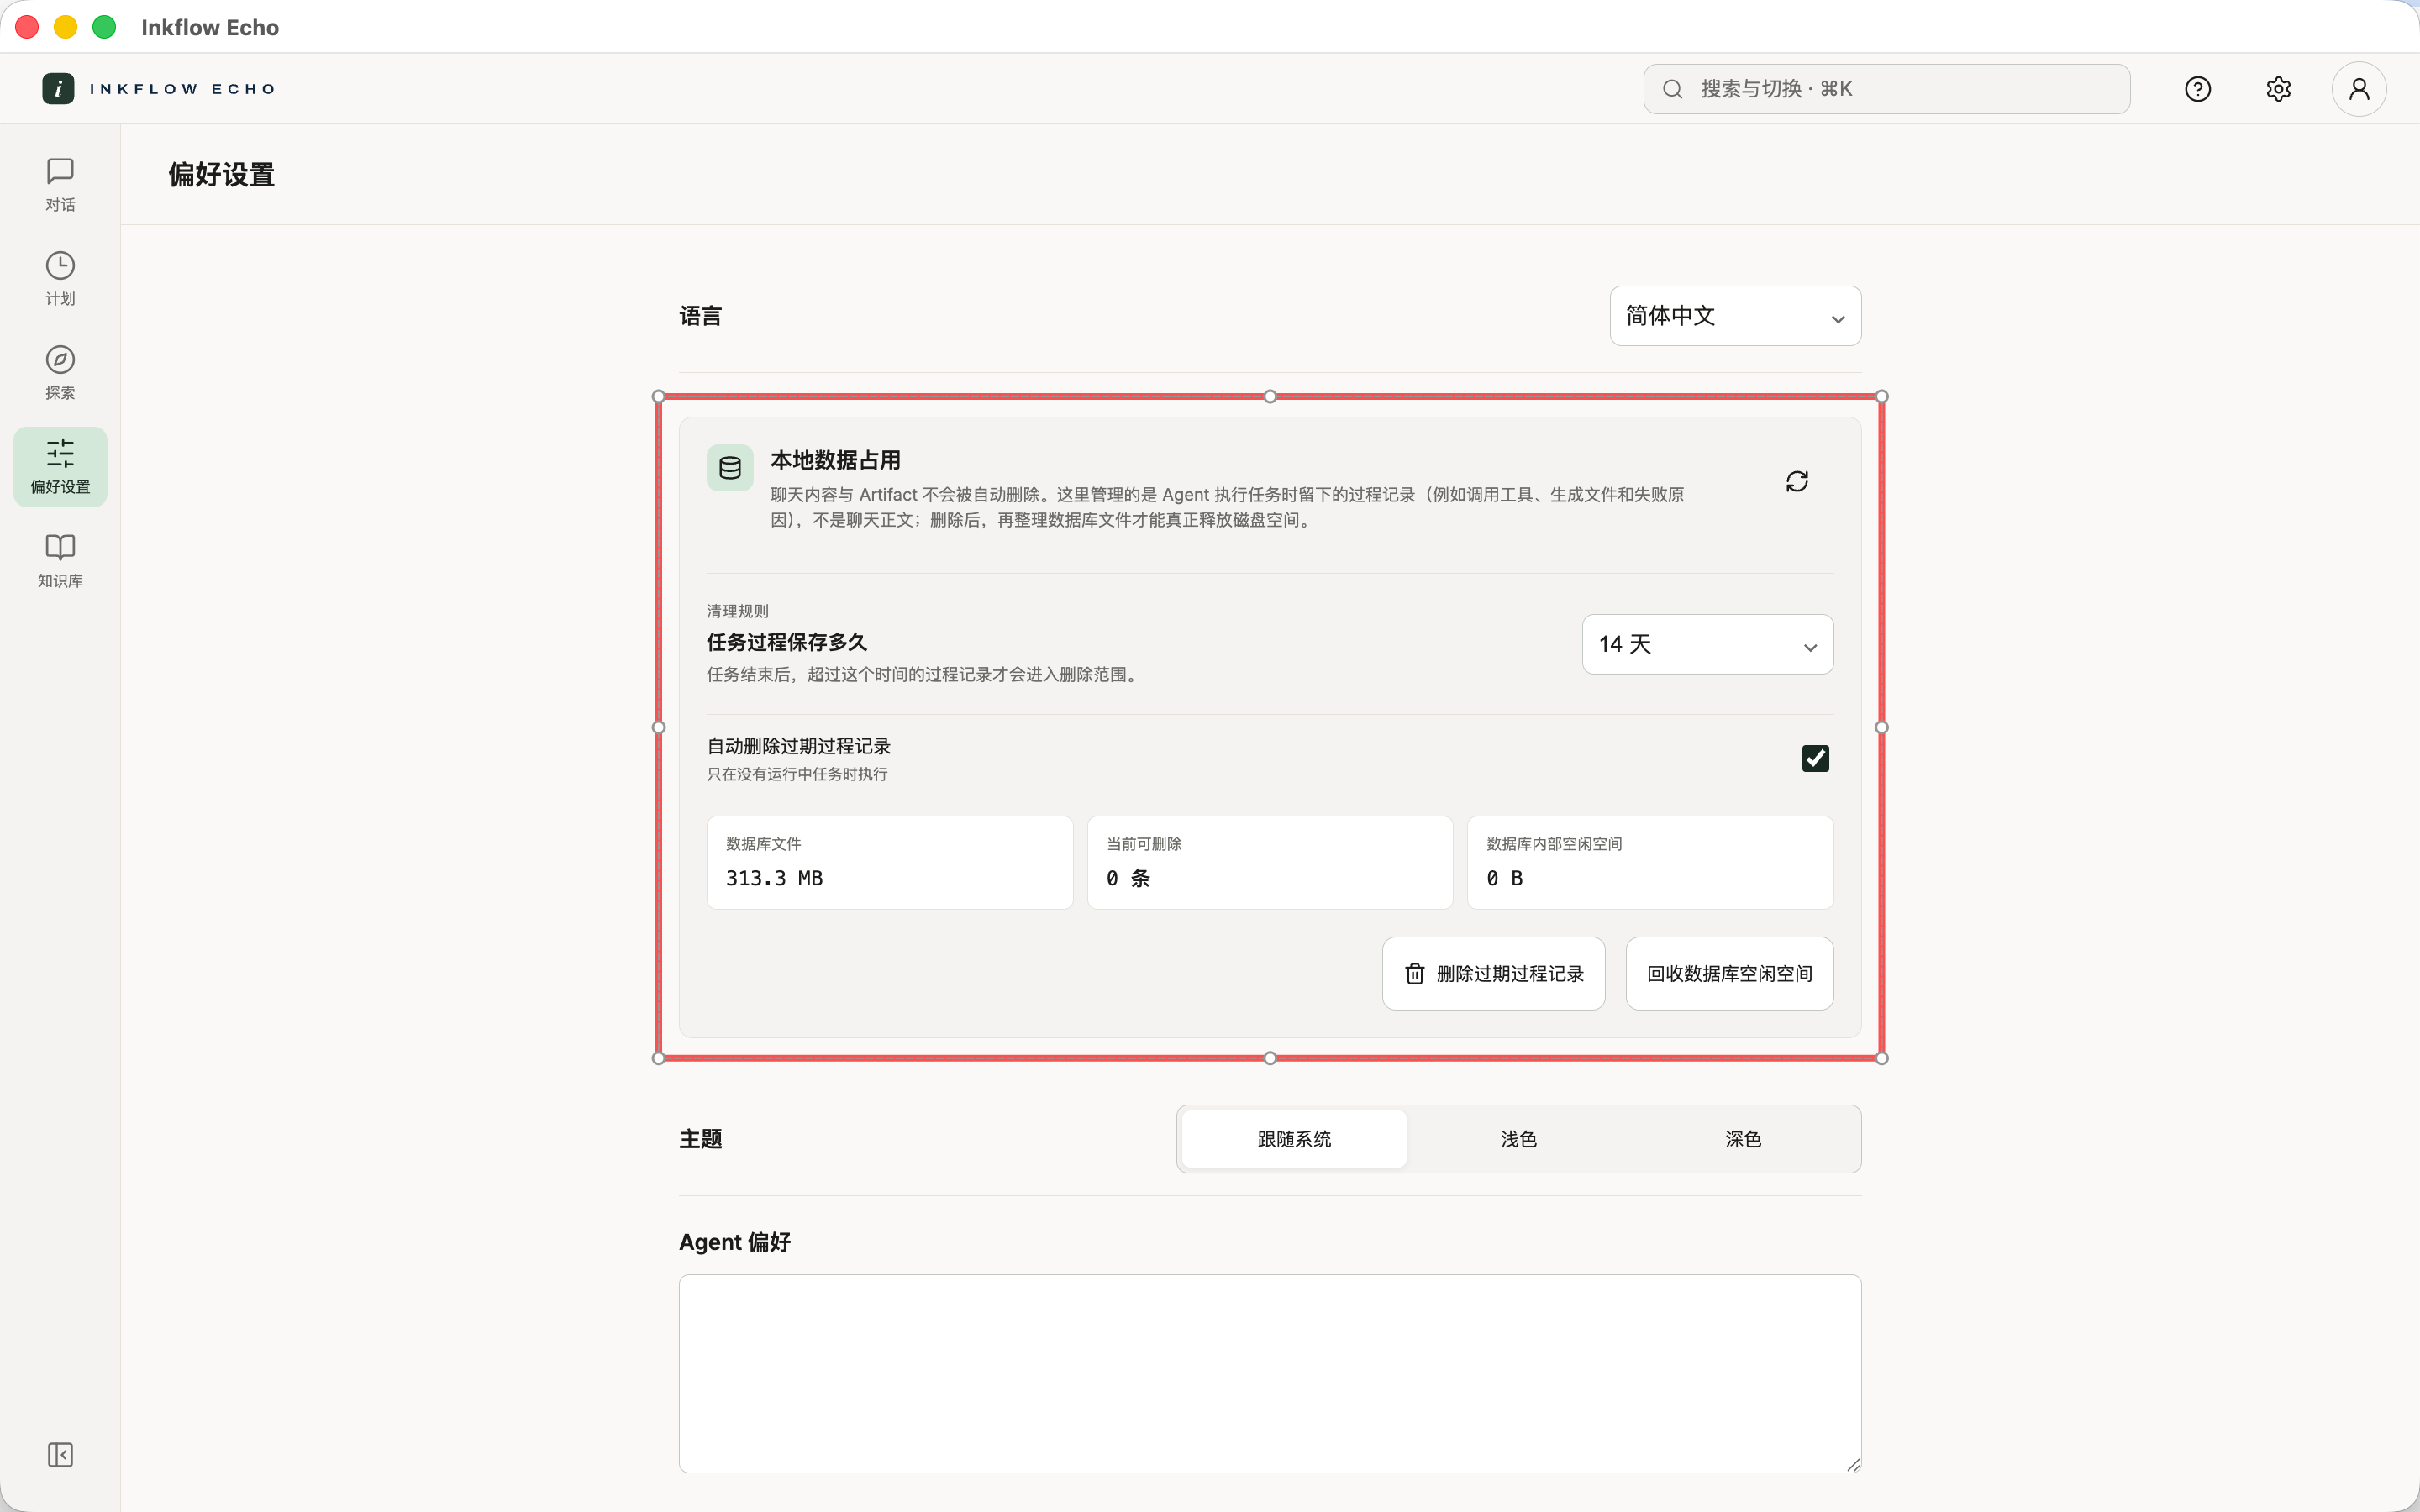Viewport: 2420px width, 1512px height.
Task: Select the 偏好设置 sidebar item
Action: [60, 467]
